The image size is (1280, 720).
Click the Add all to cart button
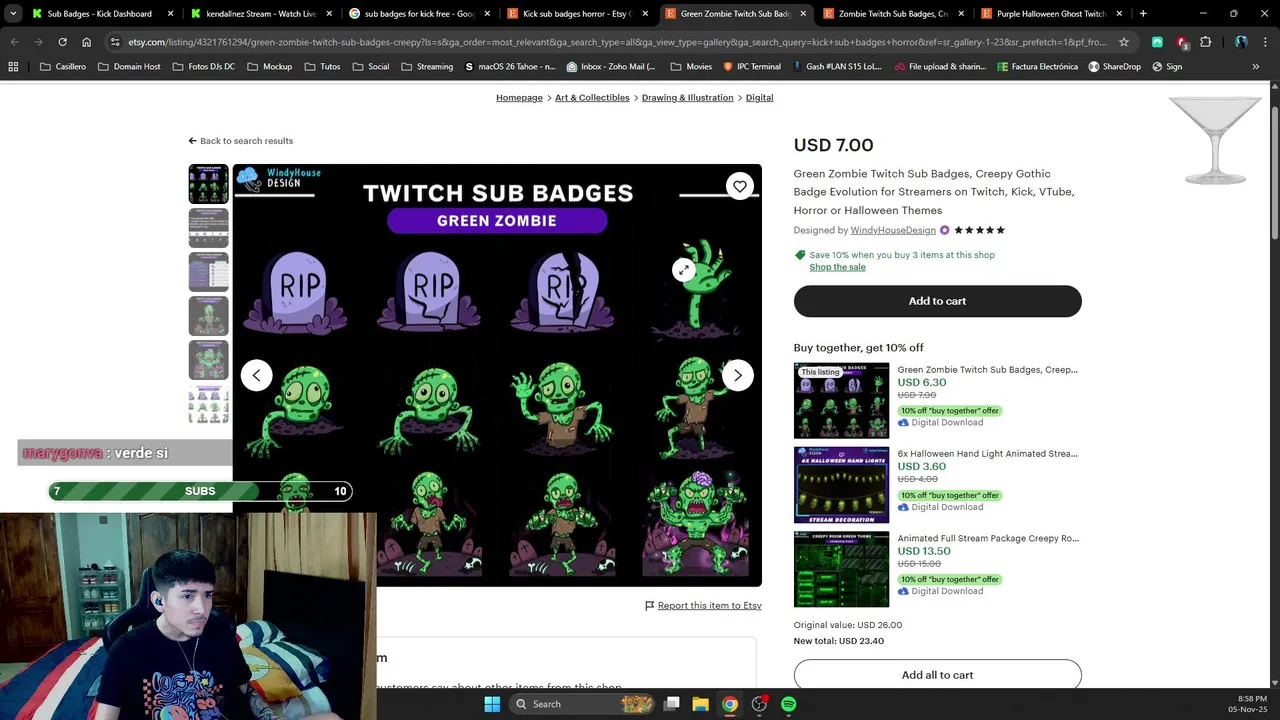click(937, 675)
